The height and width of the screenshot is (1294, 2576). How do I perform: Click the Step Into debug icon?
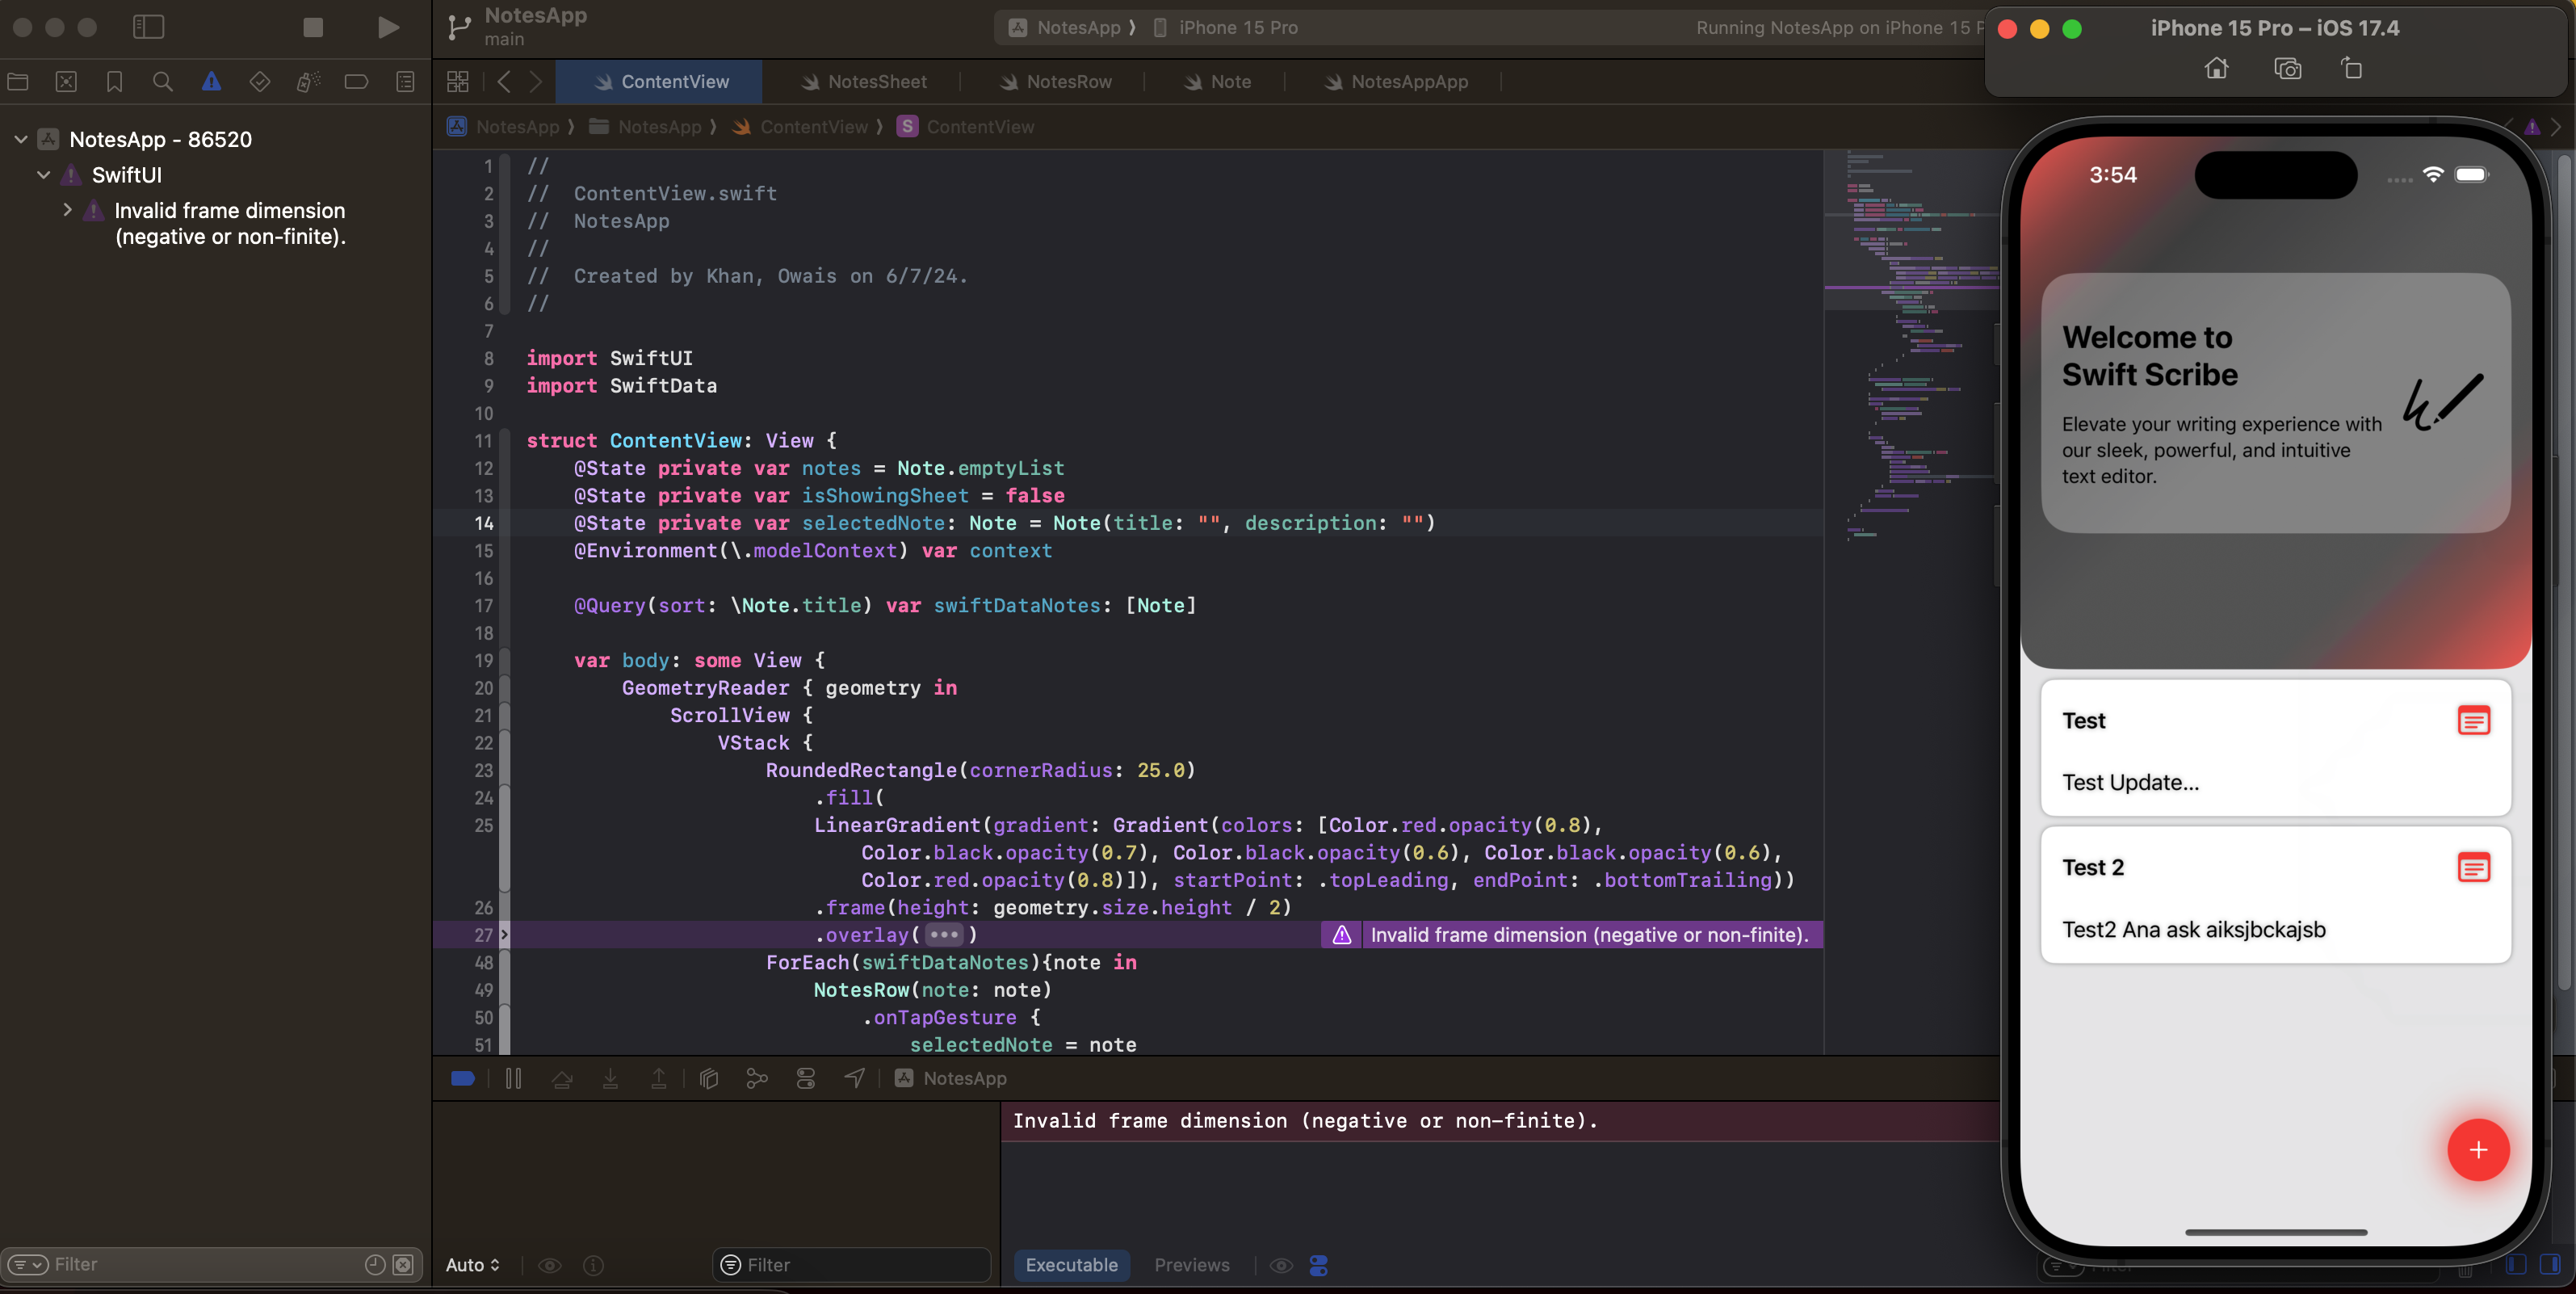coord(610,1079)
